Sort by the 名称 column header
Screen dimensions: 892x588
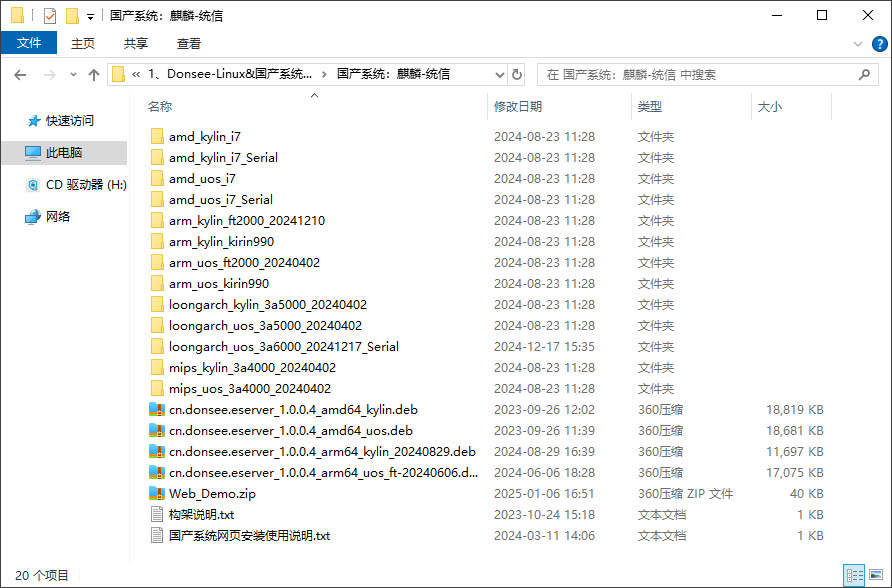(x=160, y=106)
